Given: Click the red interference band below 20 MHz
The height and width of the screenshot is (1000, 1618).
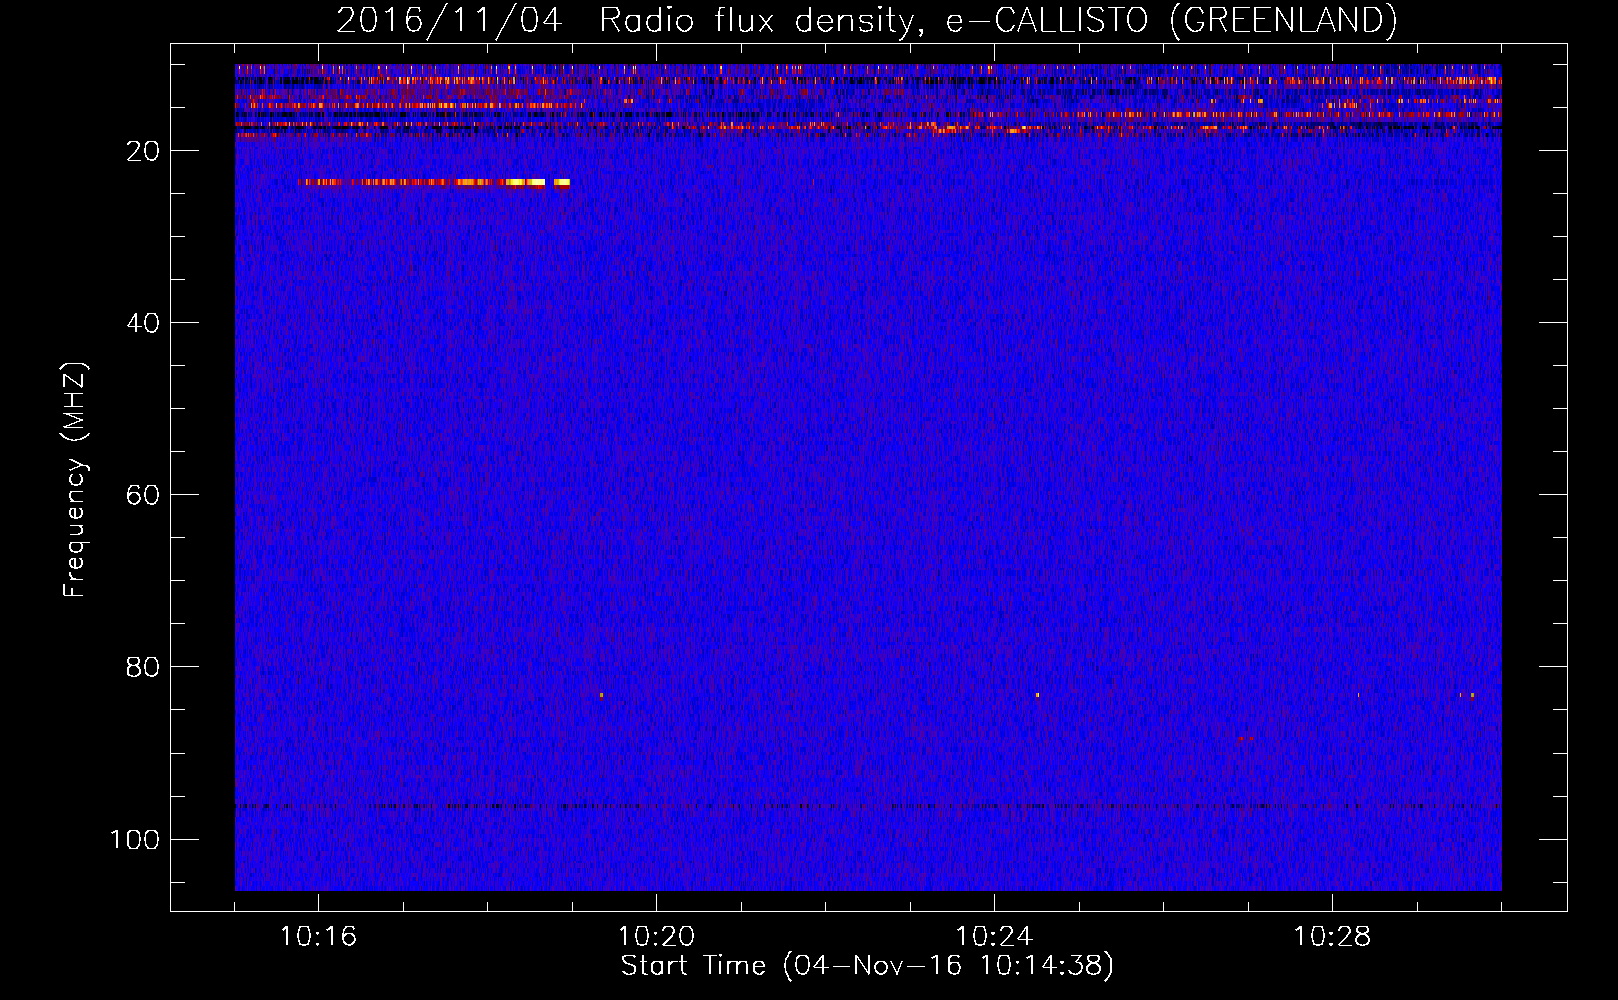Looking at the screenshot, I should pos(868,127).
